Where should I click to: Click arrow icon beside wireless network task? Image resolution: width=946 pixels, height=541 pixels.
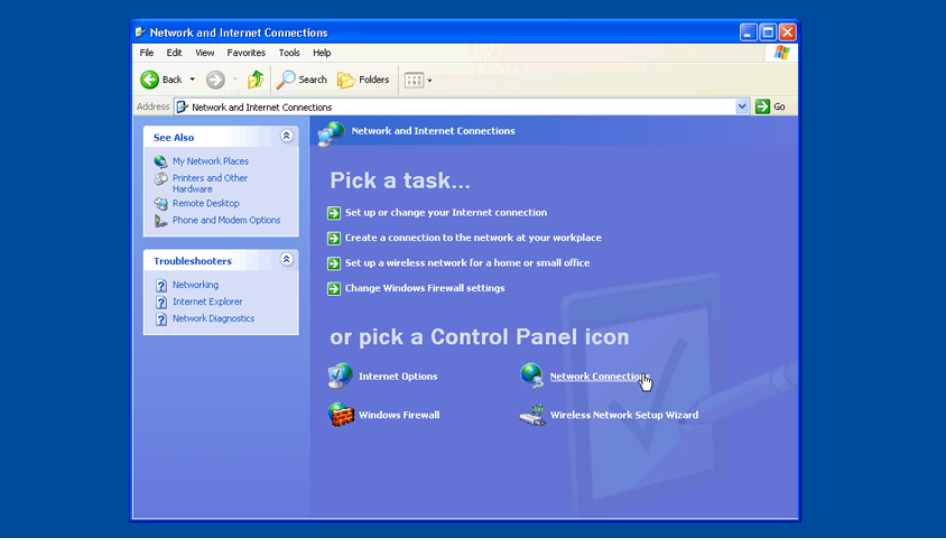pyautogui.click(x=334, y=264)
